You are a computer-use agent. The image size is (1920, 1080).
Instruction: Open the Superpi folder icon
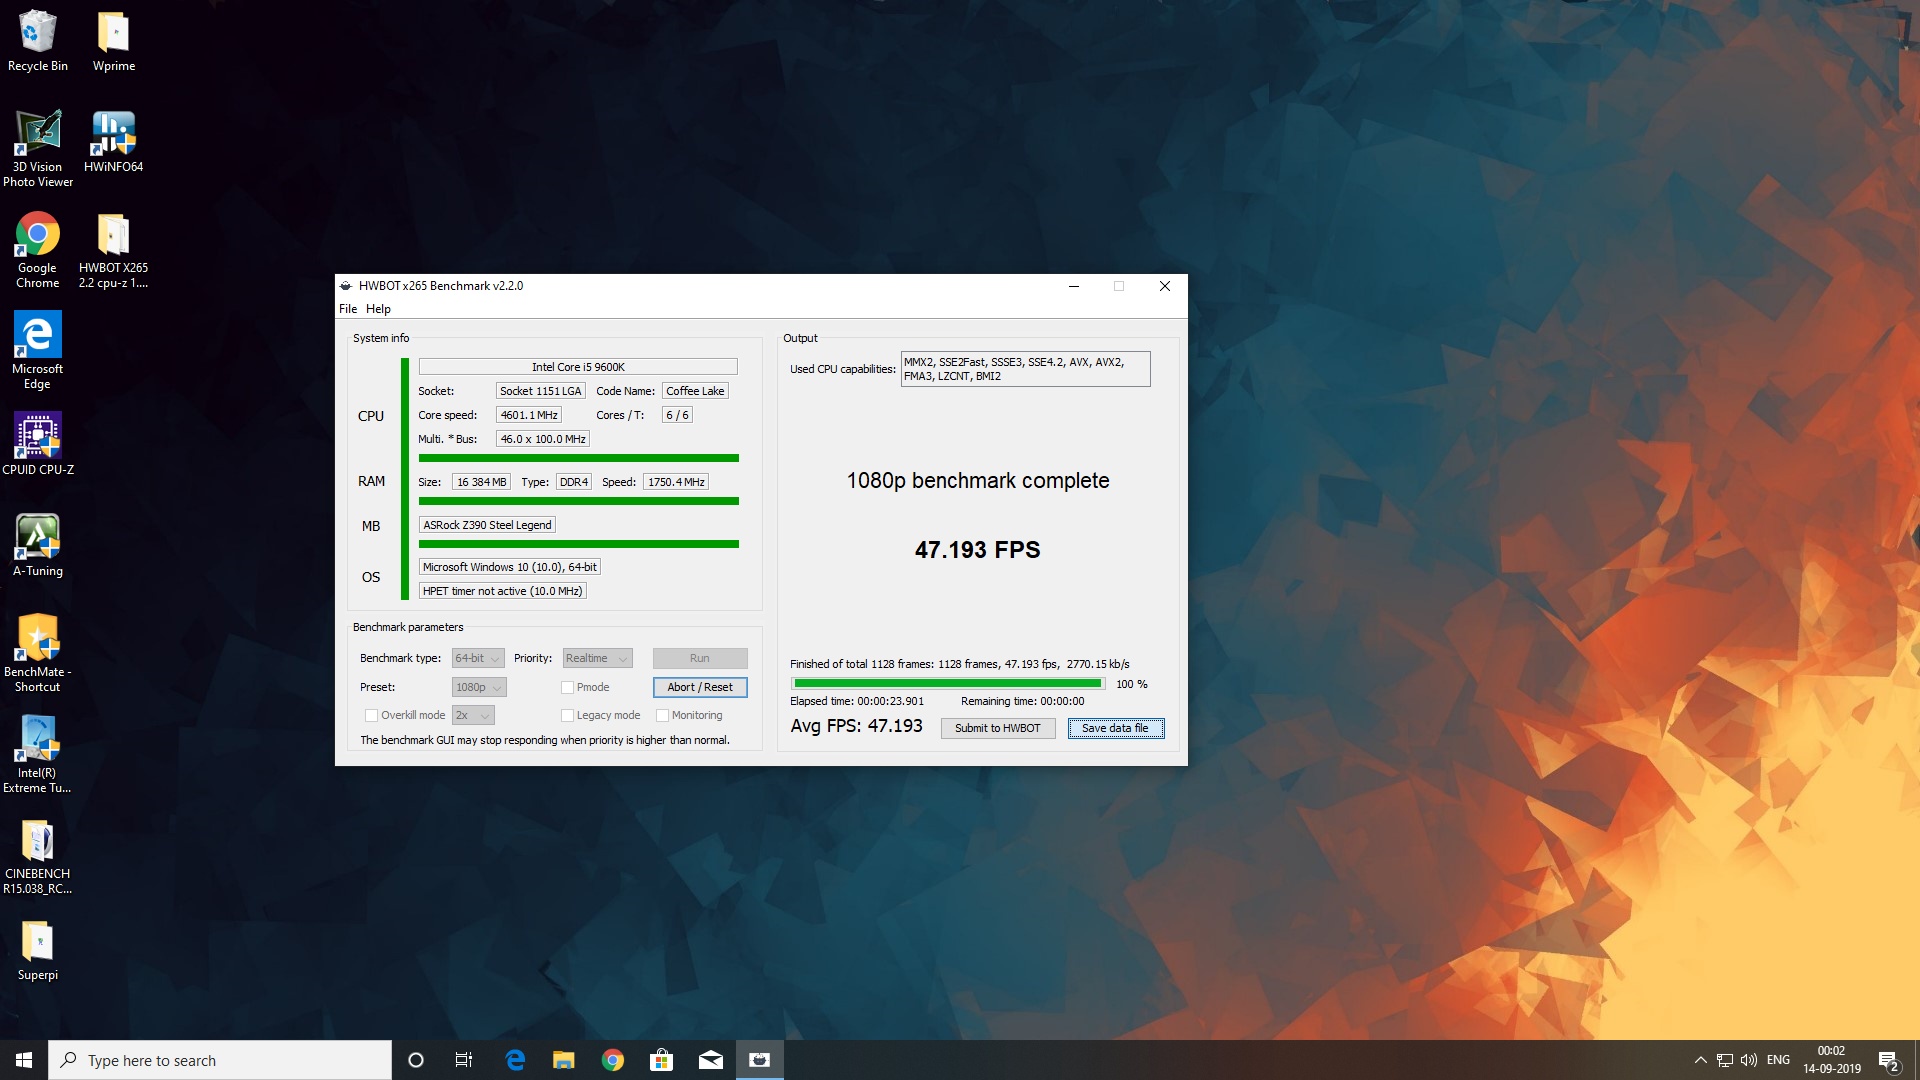(x=37, y=950)
